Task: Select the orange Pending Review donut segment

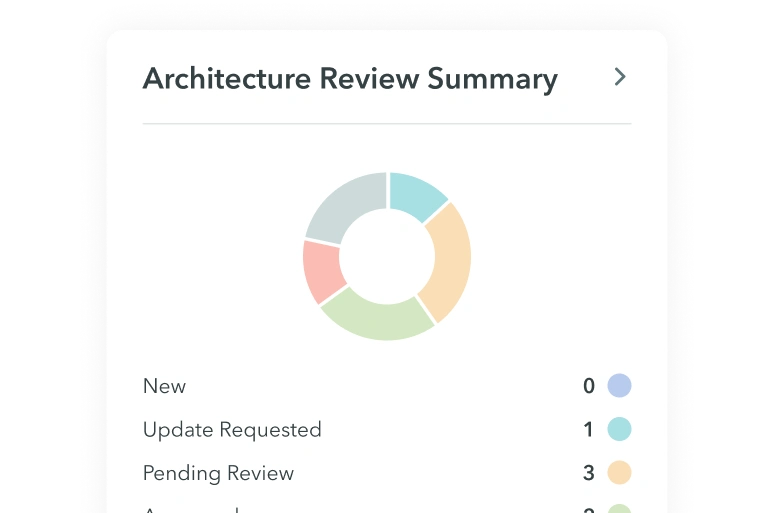Action: click(450, 262)
